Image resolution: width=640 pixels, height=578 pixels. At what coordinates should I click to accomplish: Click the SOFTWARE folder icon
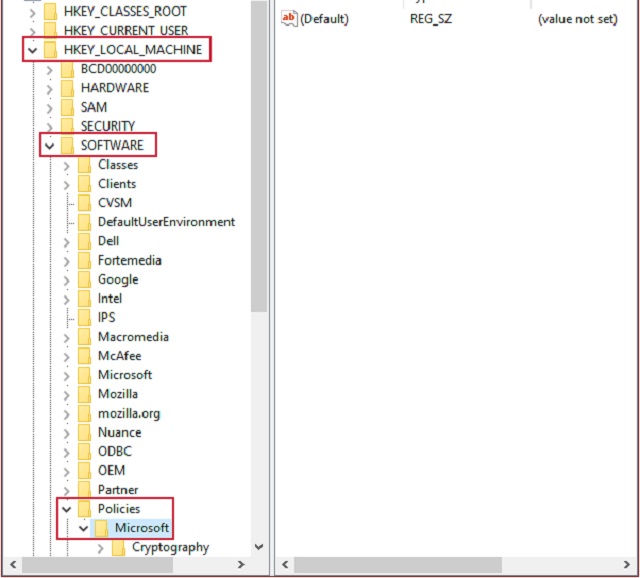click(67, 145)
